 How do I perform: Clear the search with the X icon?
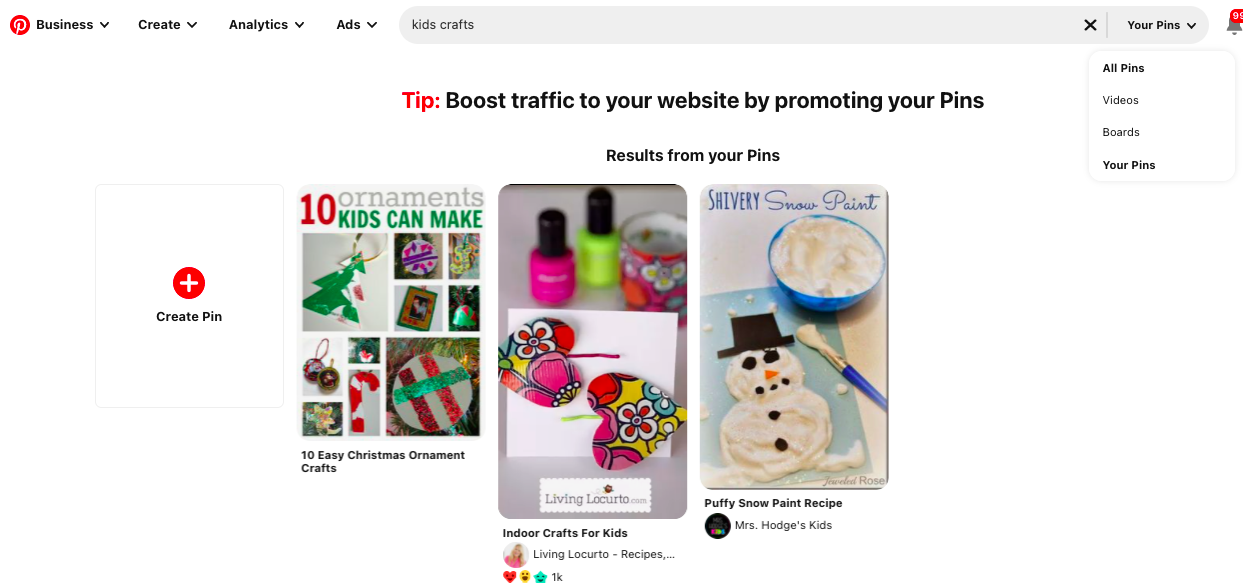coord(1090,25)
